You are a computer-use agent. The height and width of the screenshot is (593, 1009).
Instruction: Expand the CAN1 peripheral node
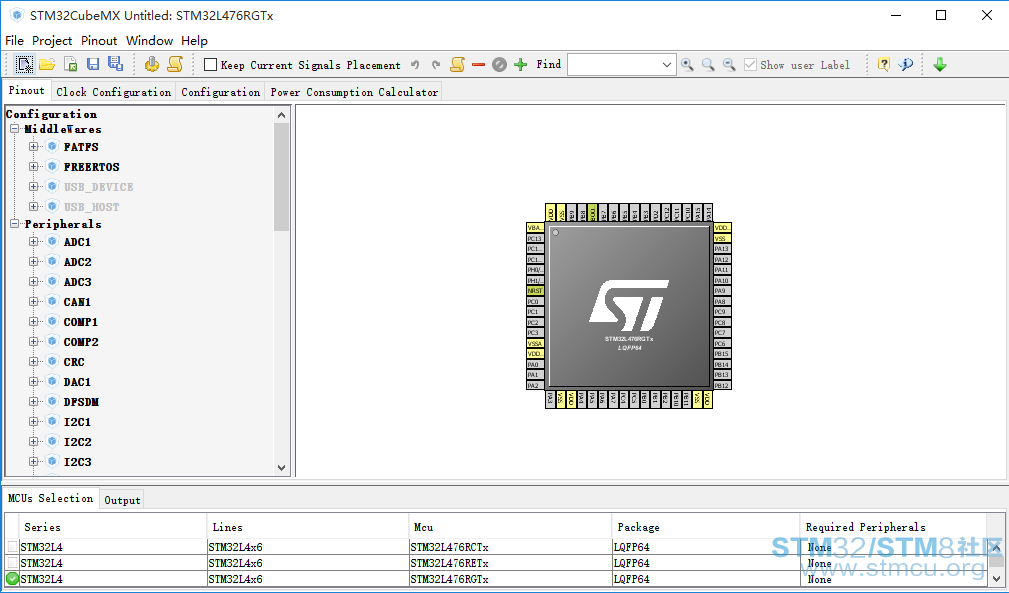click(33, 302)
